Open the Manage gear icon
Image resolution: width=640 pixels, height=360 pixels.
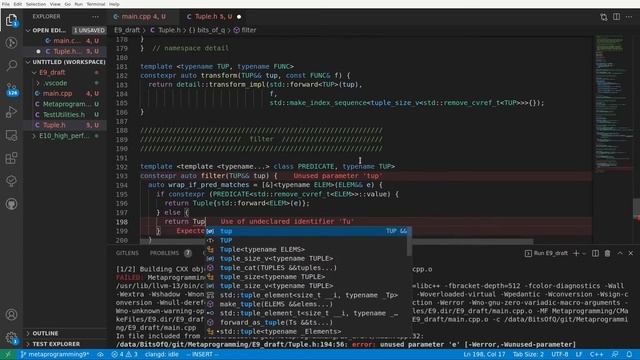pyautogui.click(x=11, y=338)
